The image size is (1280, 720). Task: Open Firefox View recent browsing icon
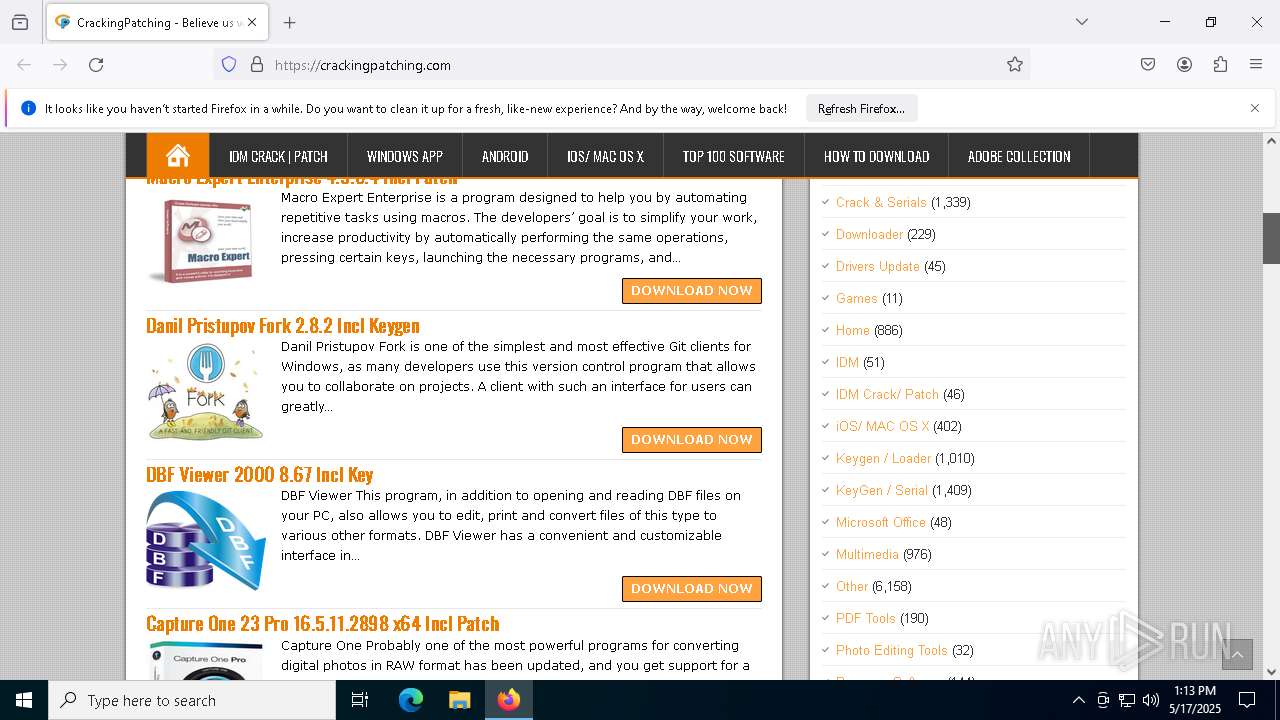[x=20, y=22]
